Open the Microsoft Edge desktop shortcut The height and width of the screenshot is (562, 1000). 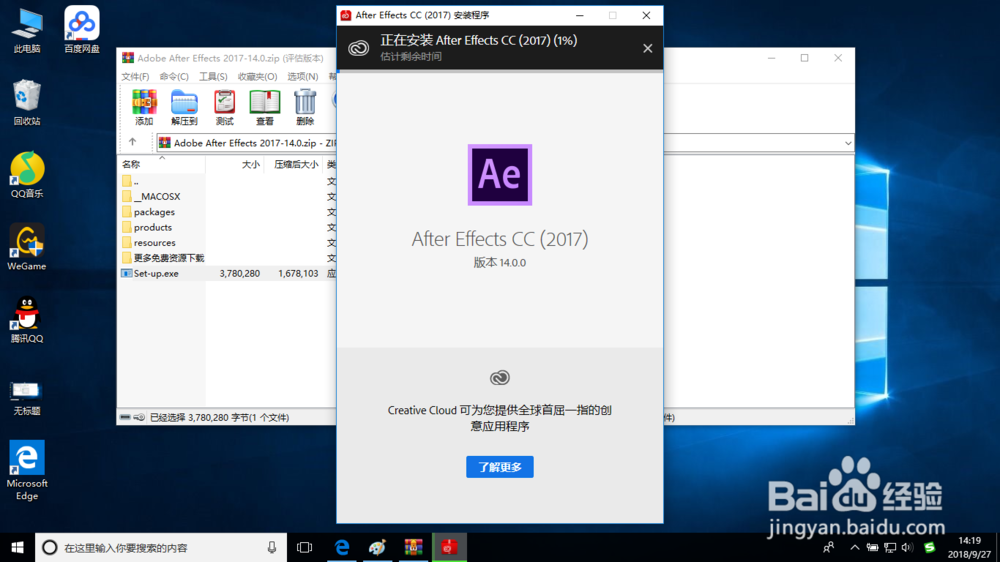27,471
